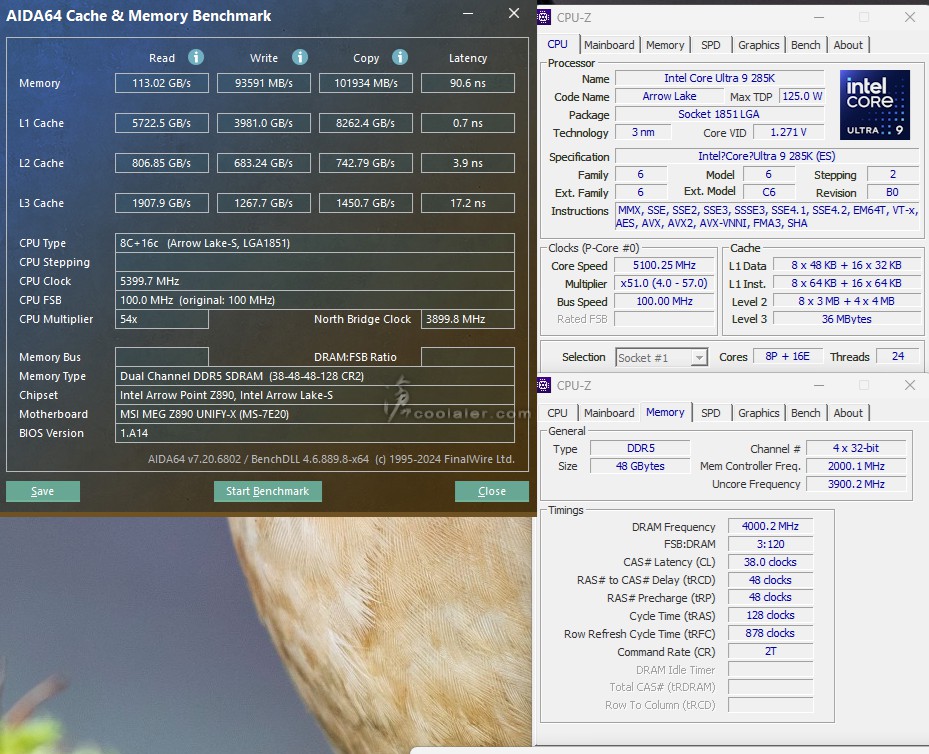This screenshot has height=754, width=929.
Task: Click CPU Multiplier field 54x
Action: click(162, 319)
